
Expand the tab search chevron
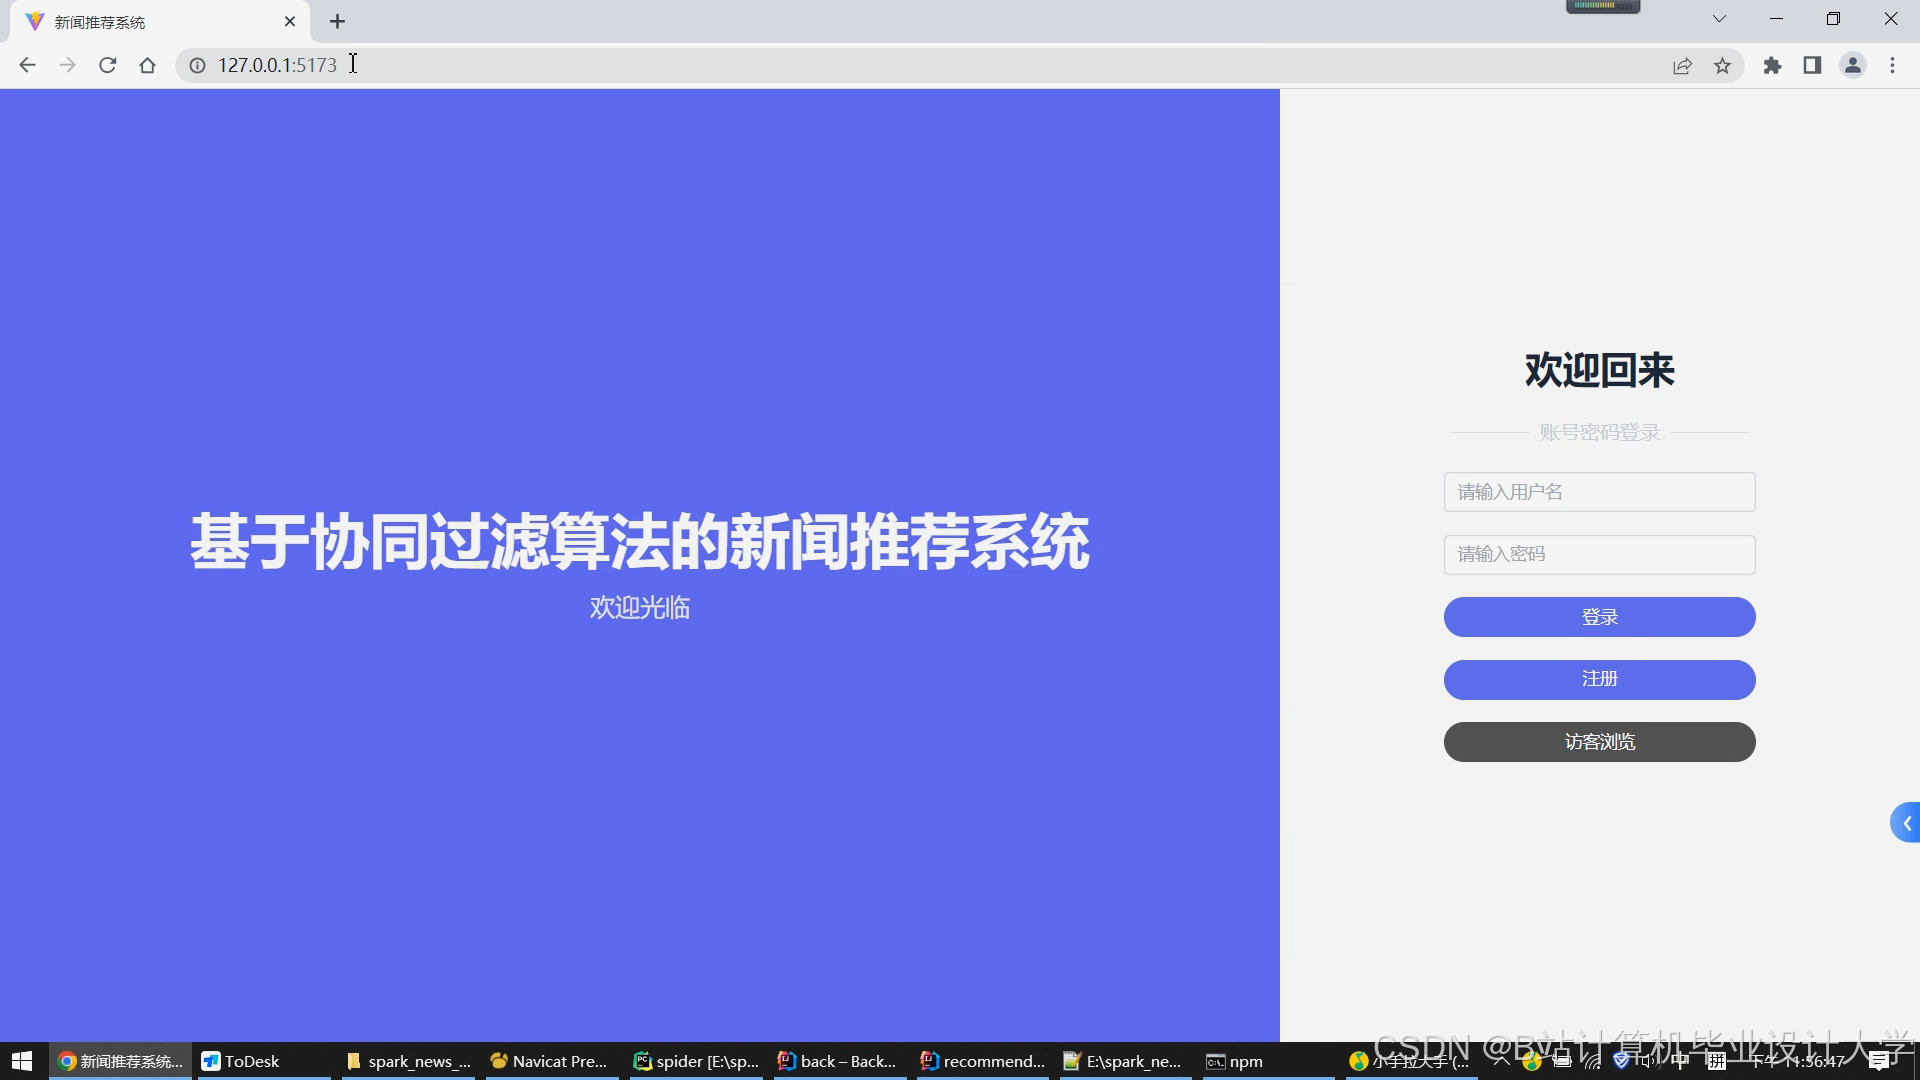coord(1719,19)
